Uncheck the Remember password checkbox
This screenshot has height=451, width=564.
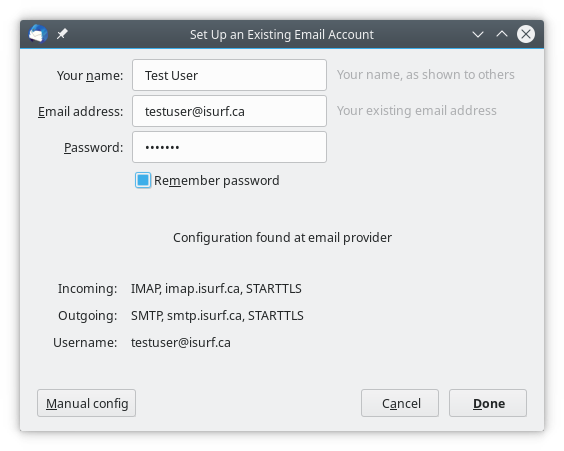click(143, 180)
